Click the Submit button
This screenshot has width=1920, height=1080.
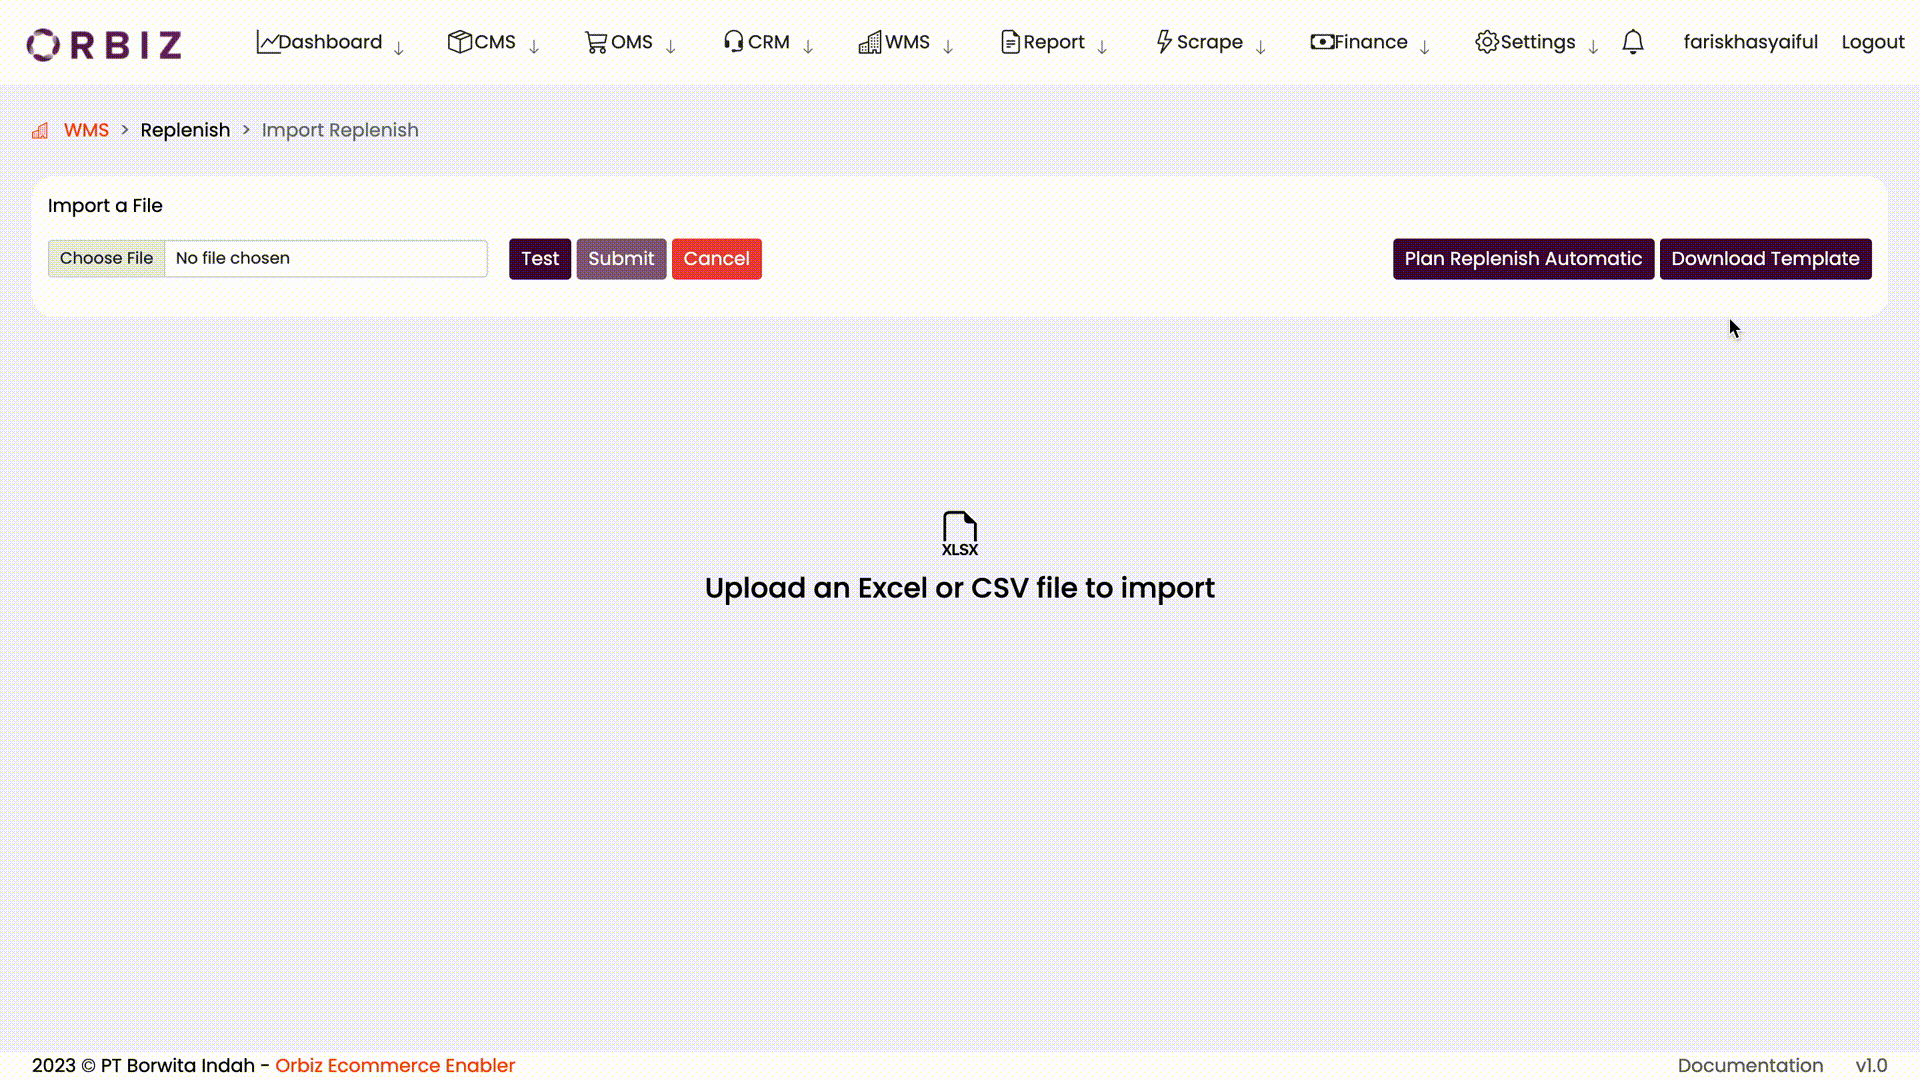point(621,258)
